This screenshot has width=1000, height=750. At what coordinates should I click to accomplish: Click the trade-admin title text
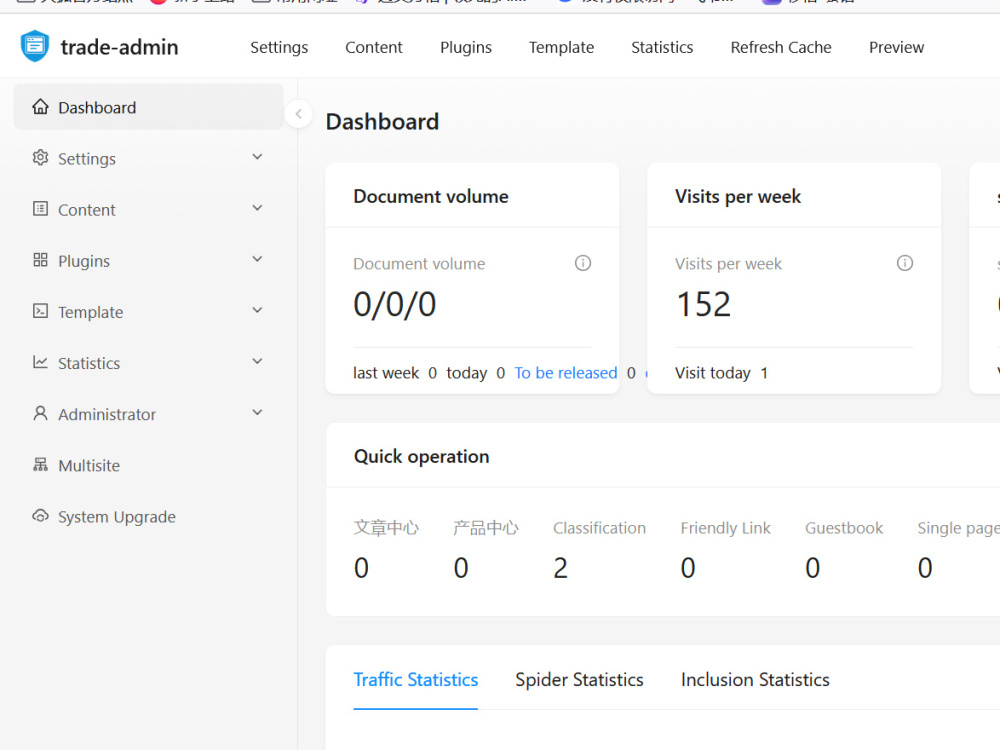click(x=119, y=47)
